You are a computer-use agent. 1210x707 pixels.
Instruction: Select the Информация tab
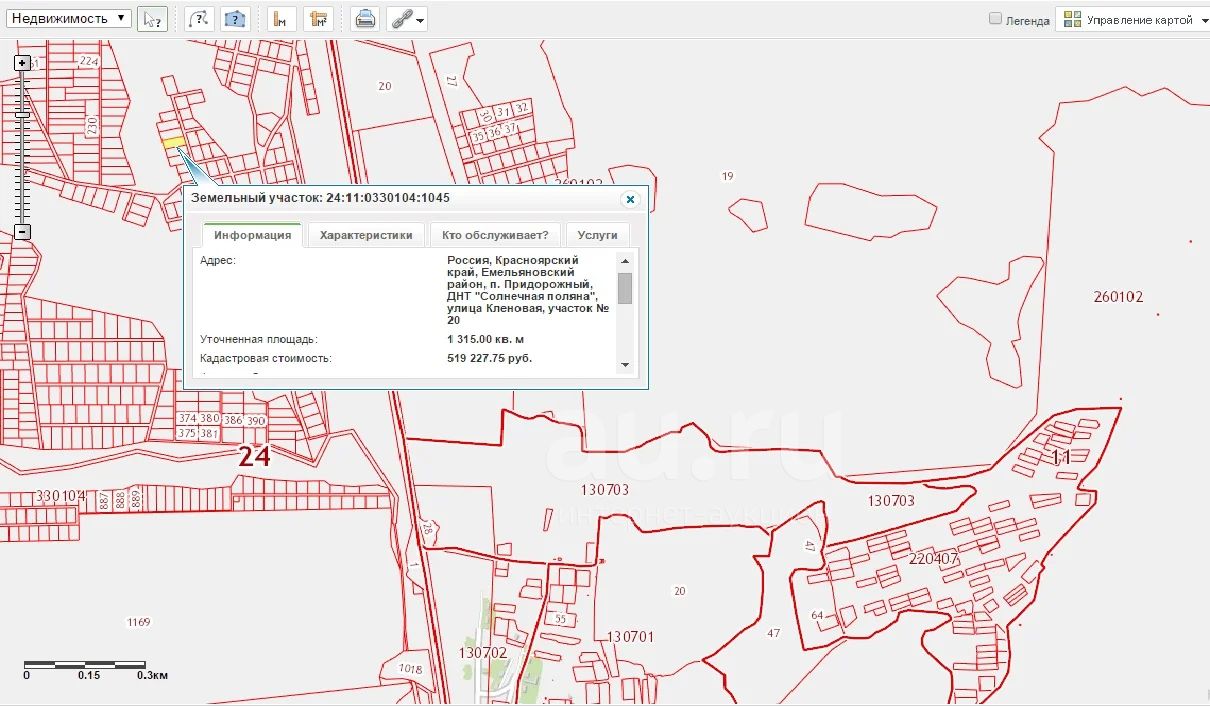click(252, 235)
